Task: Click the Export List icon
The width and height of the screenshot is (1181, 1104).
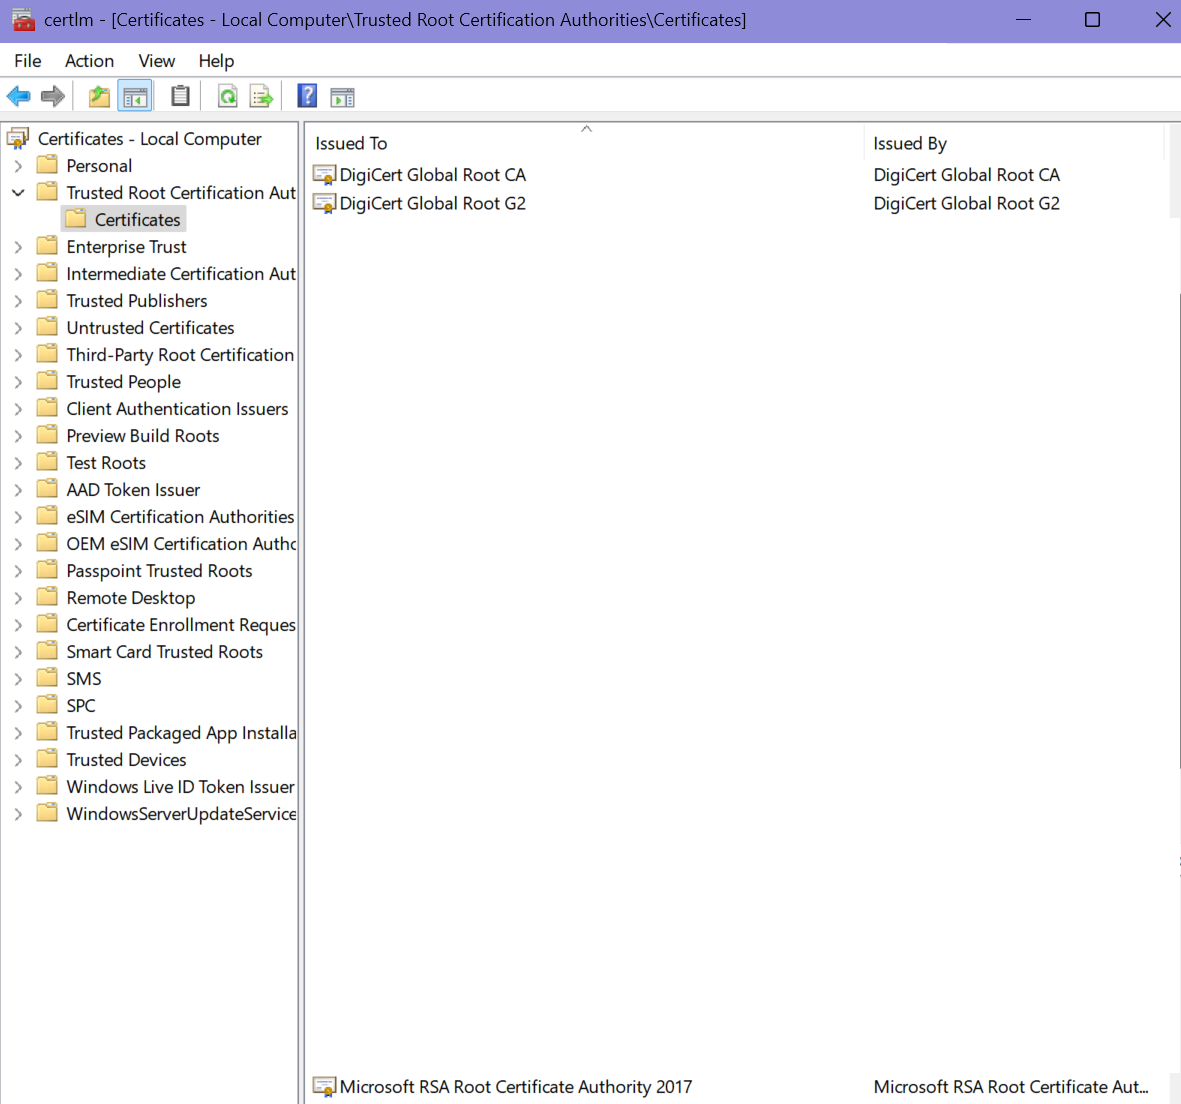Action: pyautogui.click(x=261, y=95)
